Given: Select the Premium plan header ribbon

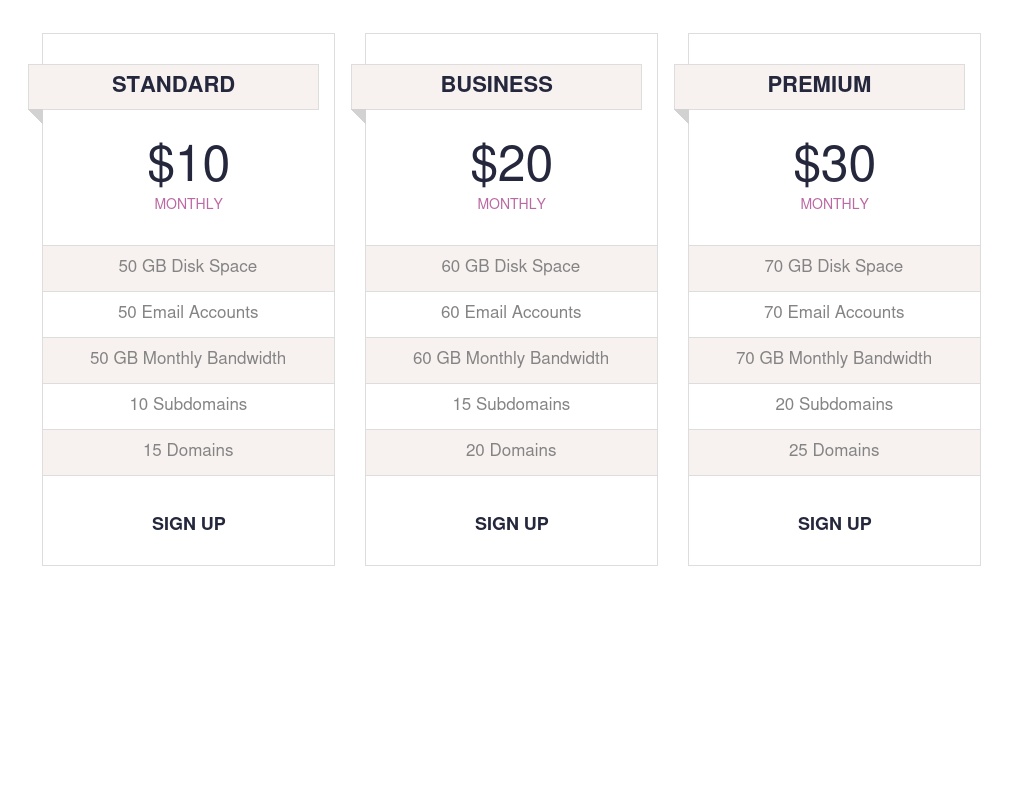Looking at the screenshot, I should 819,86.
